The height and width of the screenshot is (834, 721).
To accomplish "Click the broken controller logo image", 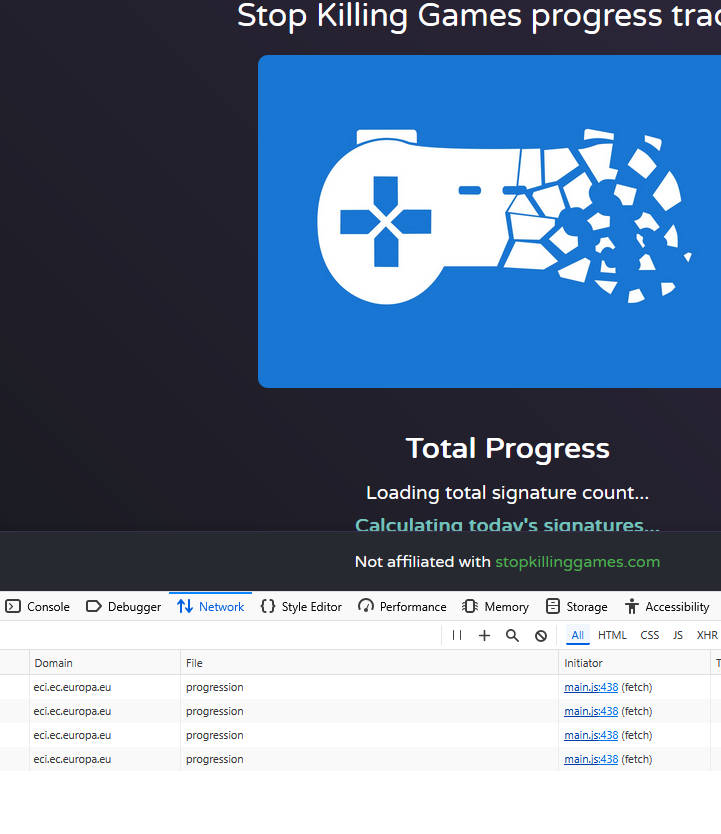I will 489,221.
